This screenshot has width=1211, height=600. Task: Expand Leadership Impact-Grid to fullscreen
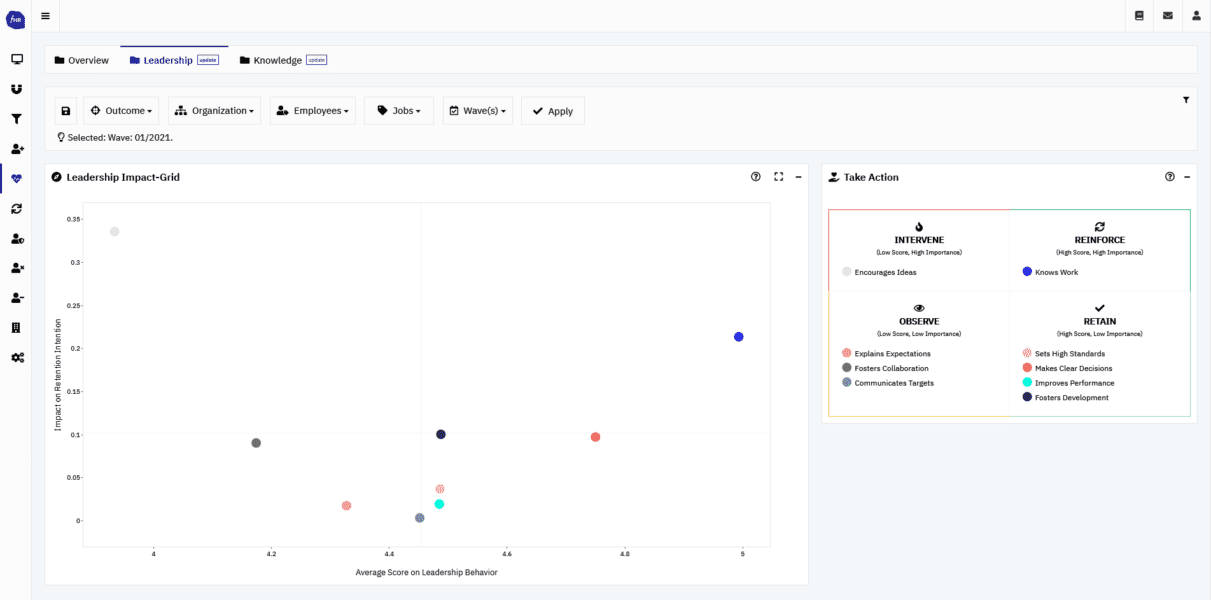click(779, 176)
